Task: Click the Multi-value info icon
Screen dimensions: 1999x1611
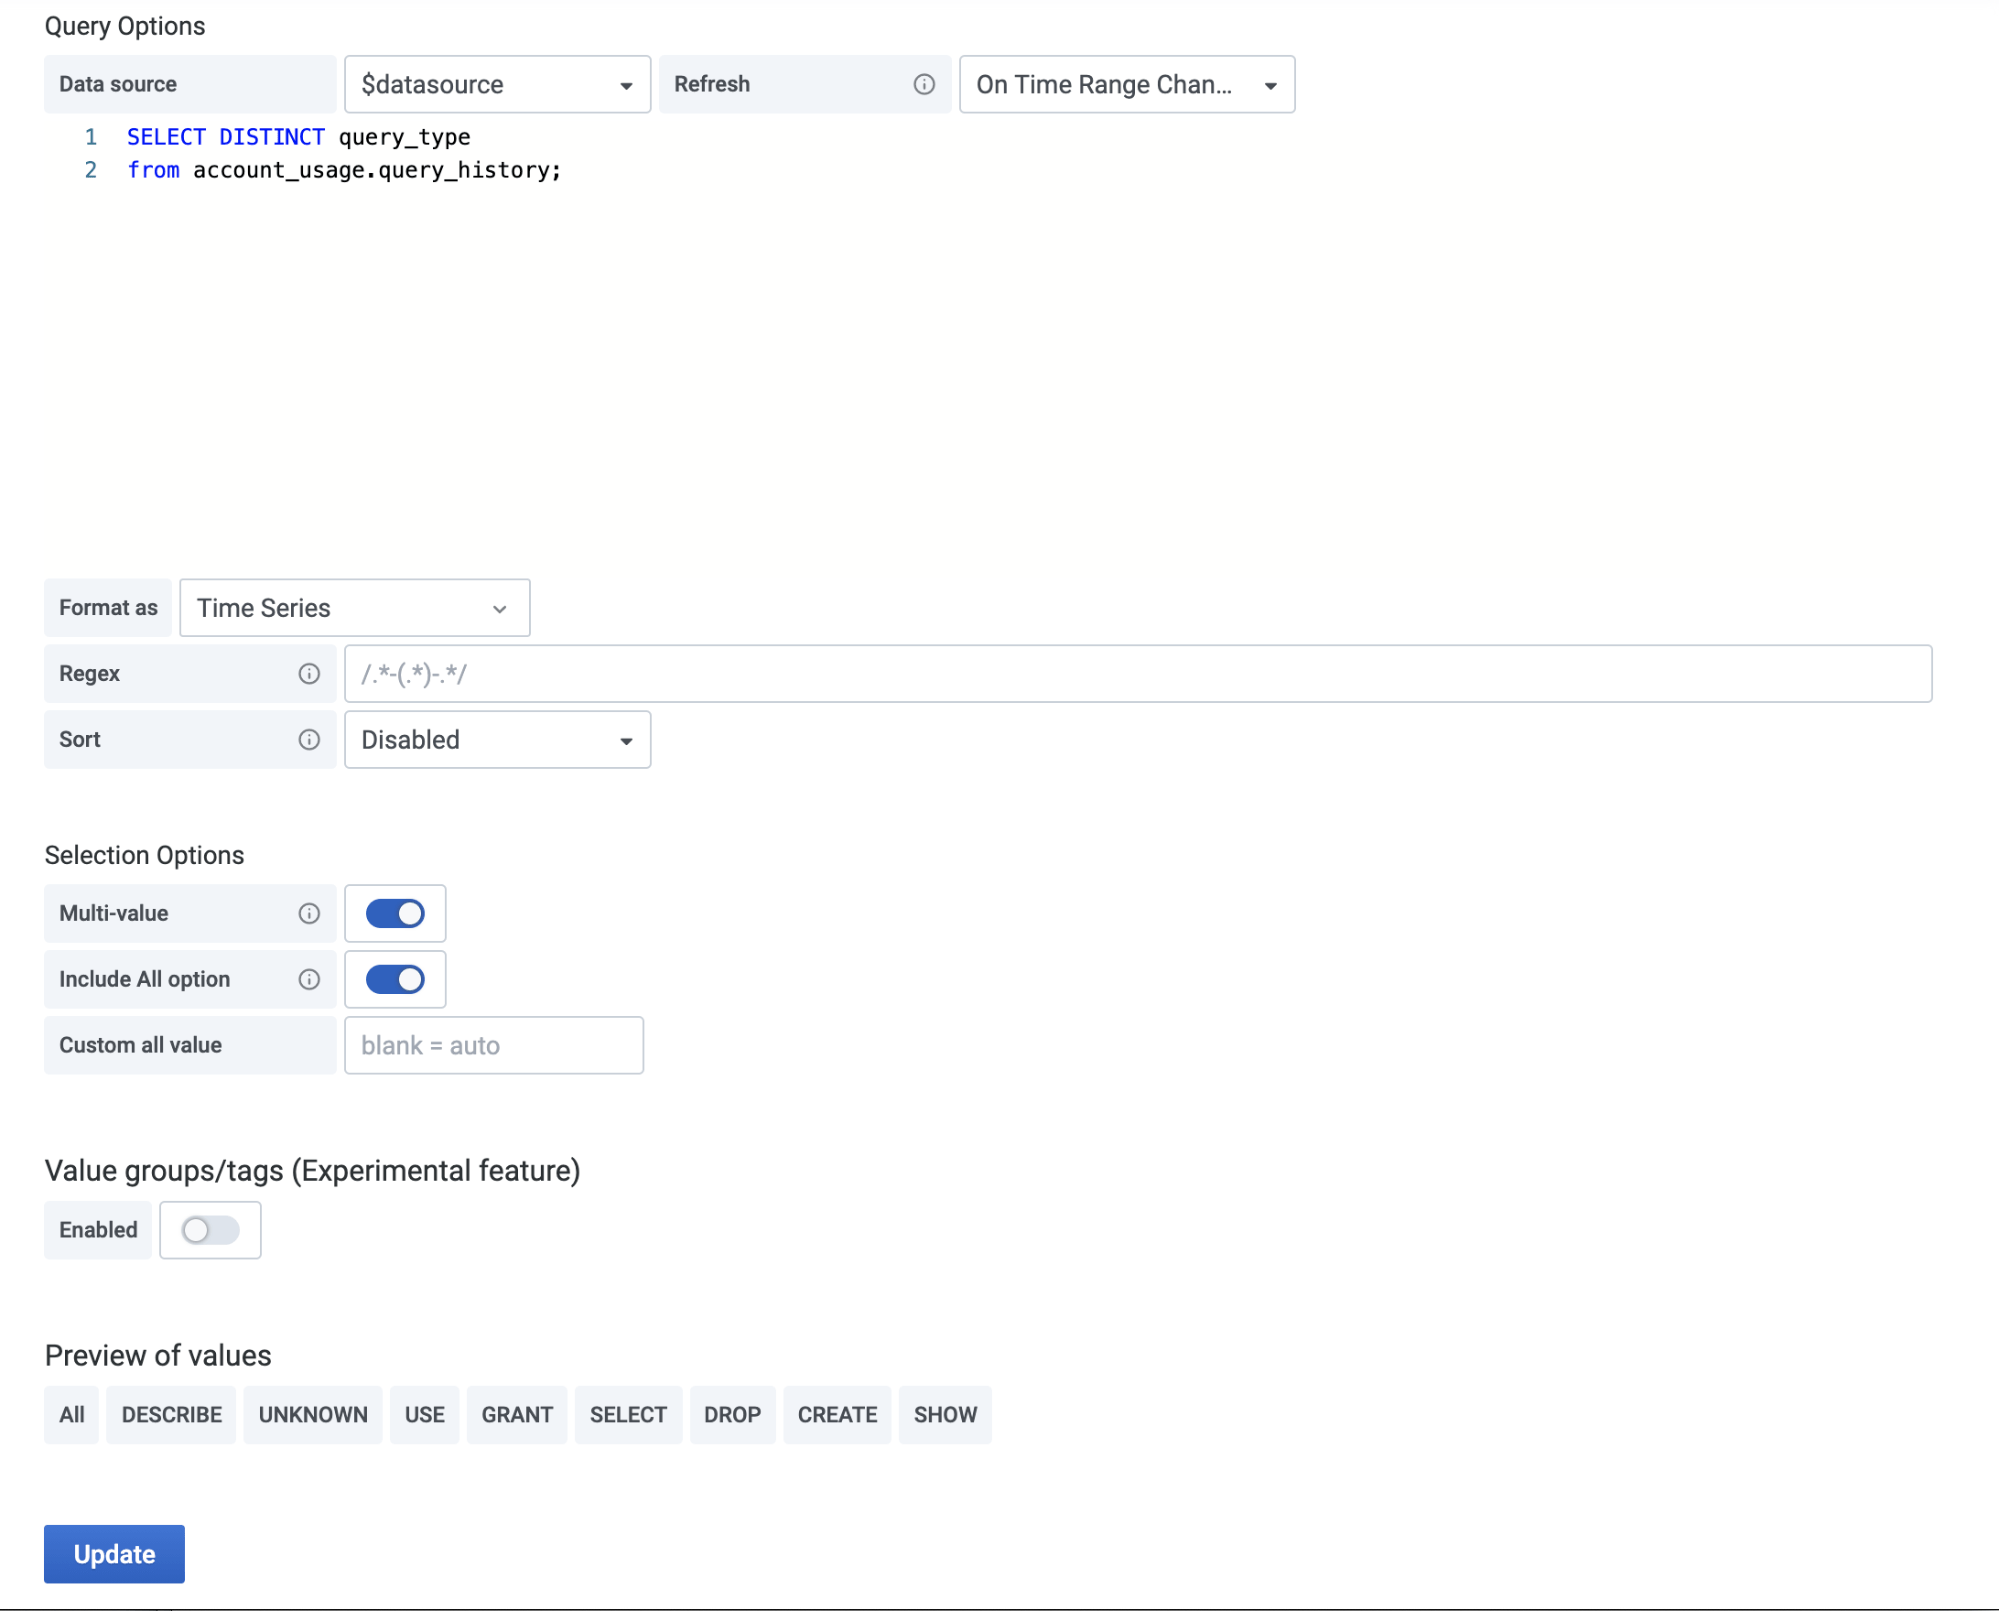Action: point(309,913)
